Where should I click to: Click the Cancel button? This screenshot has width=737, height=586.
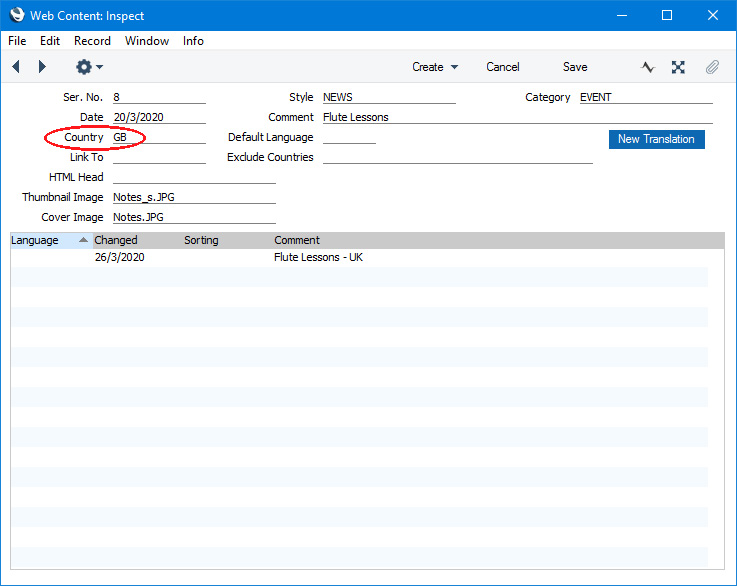[x=502, y=67]
